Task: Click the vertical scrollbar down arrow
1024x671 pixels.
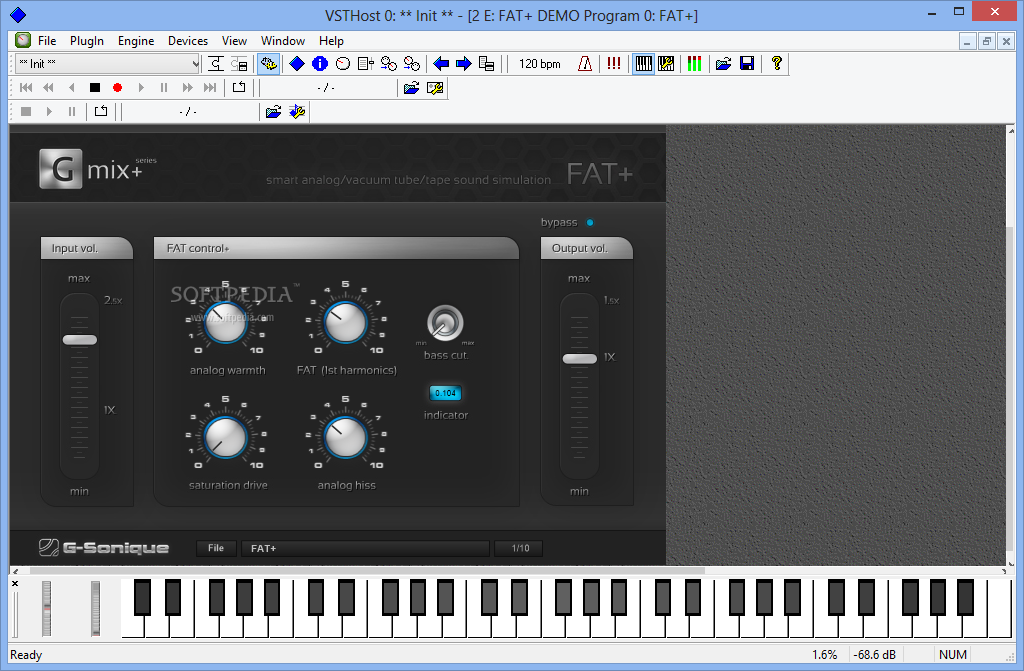Action: click(x=1010, y=563)
